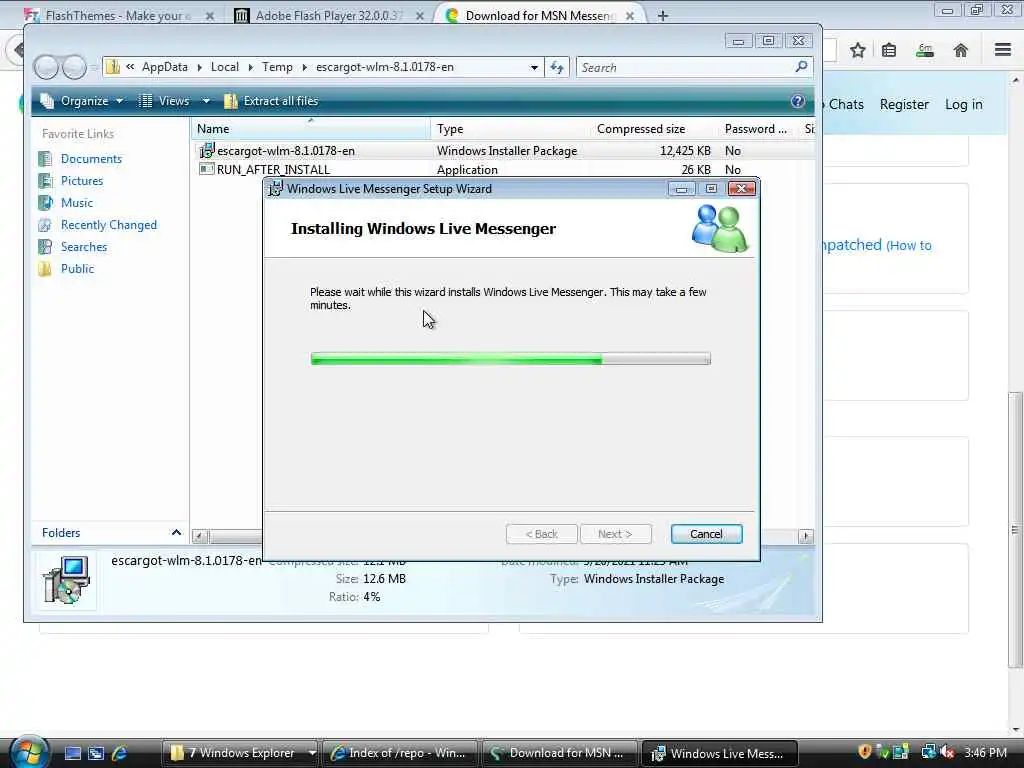Select escargot-wlm-8.1.0178-en installer file row
Screen dimensions: 1024x768
[503, 151]
